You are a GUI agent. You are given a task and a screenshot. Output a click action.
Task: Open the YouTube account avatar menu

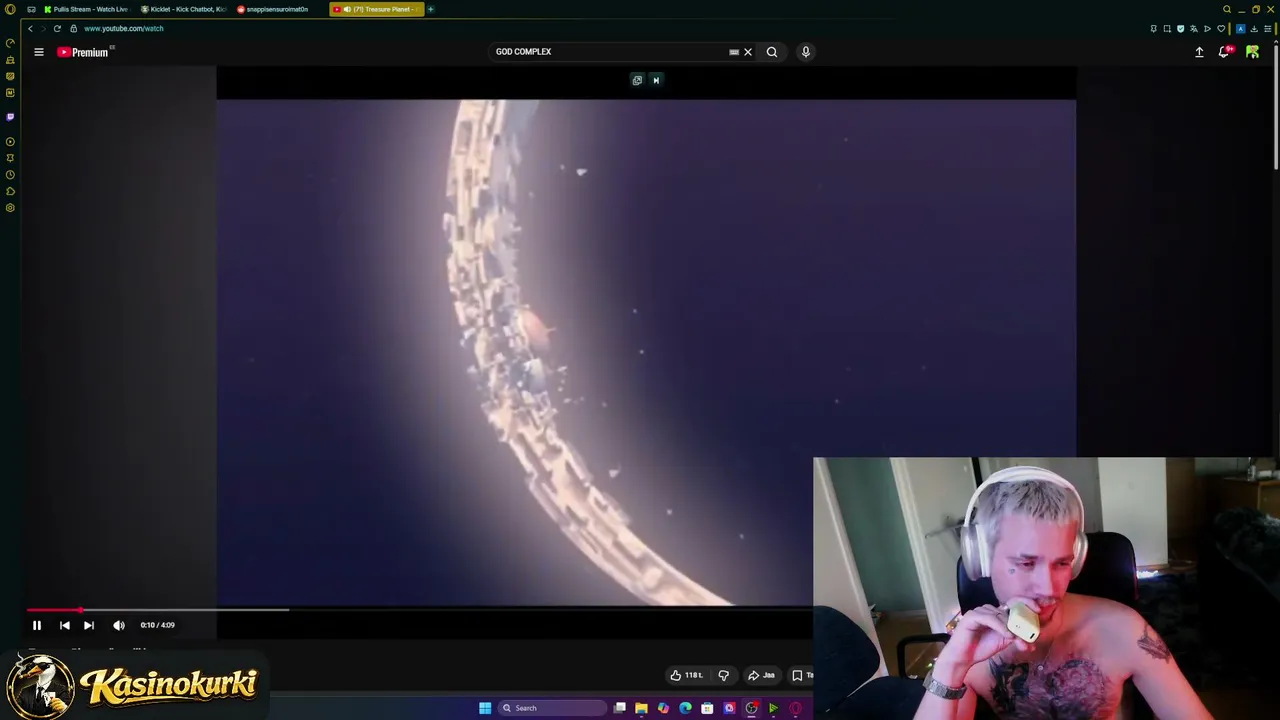pos(1252,52)
